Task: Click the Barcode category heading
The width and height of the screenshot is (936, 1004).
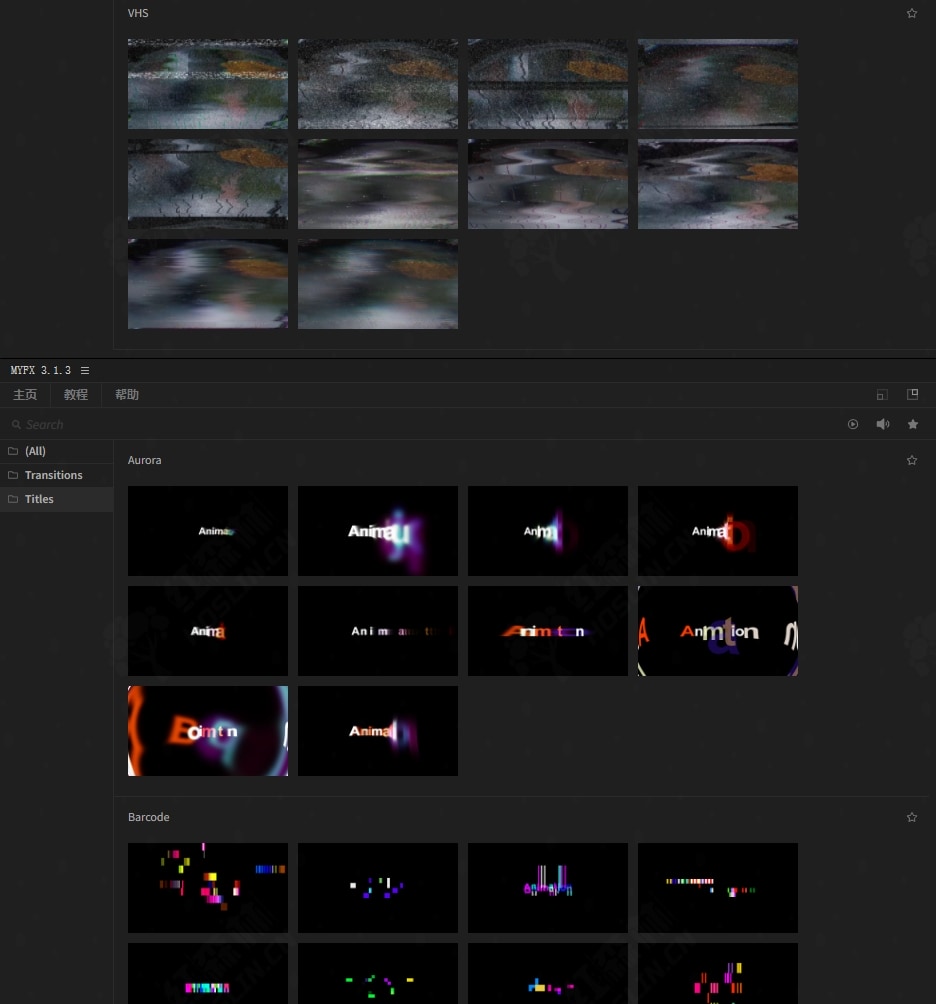Action: pyautogui.click(x=149, y=817)
